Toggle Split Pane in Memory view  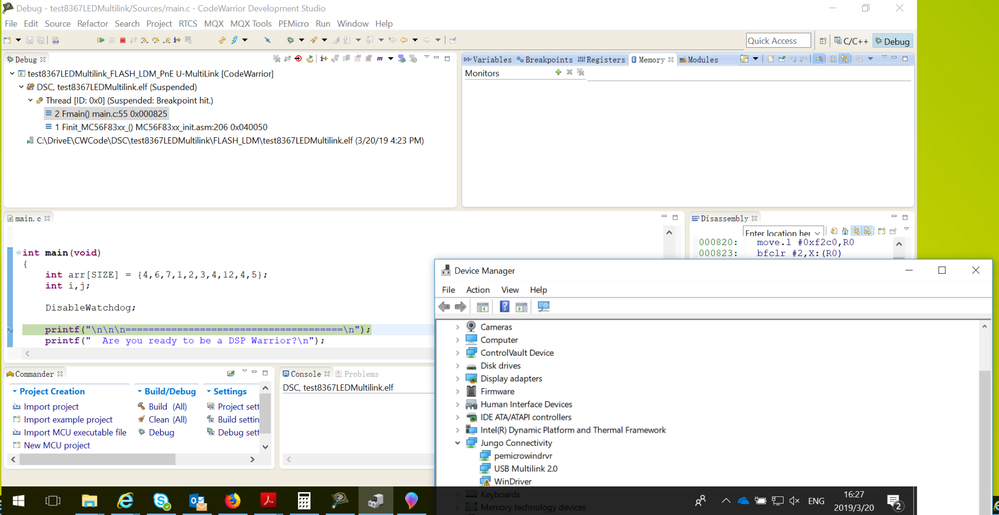click(x=833, y=59)
